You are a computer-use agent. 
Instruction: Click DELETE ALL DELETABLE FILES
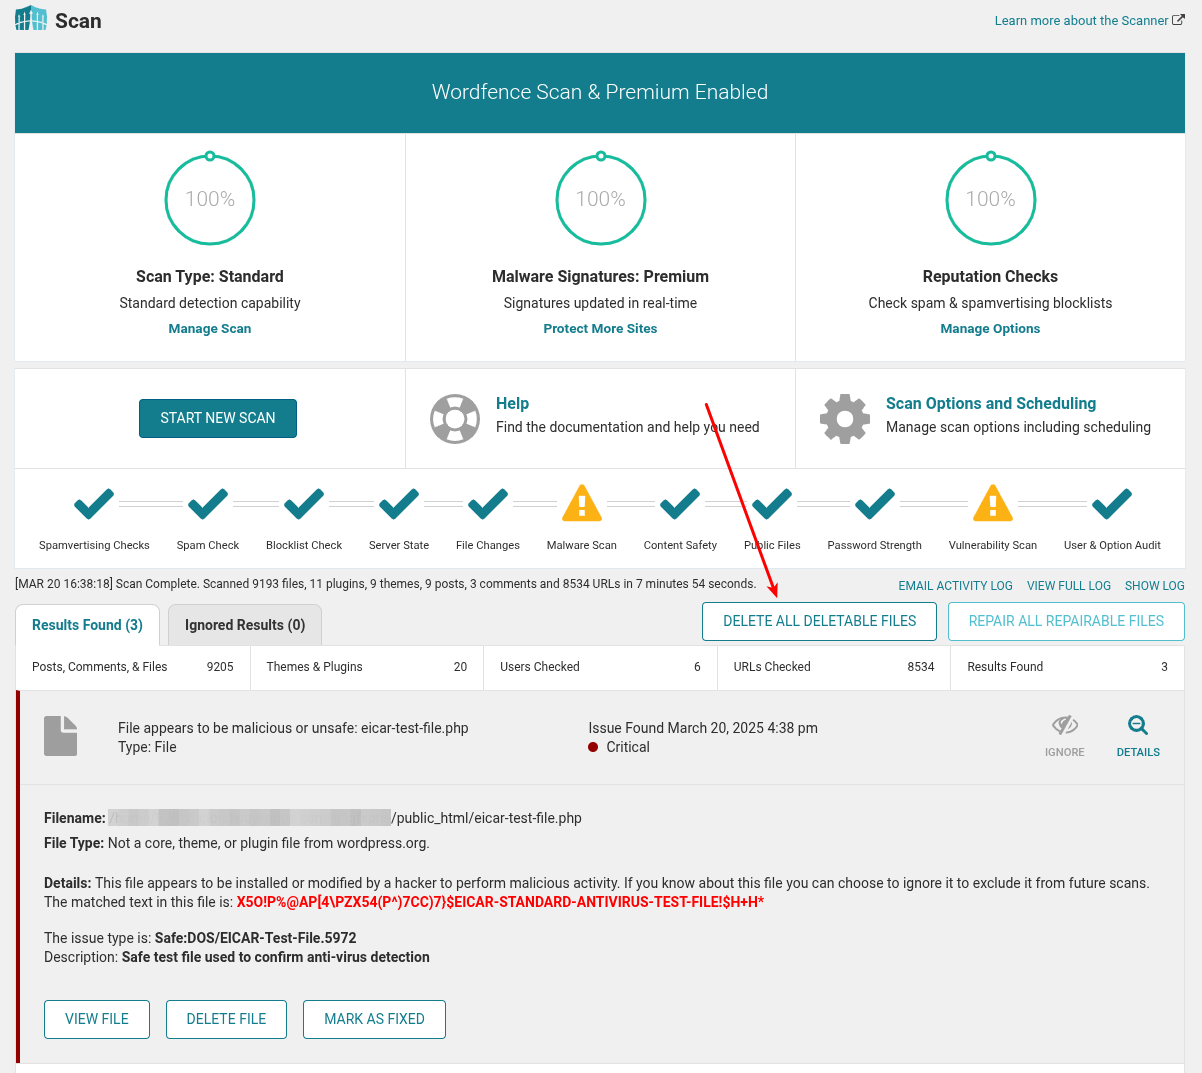(819, 621)
